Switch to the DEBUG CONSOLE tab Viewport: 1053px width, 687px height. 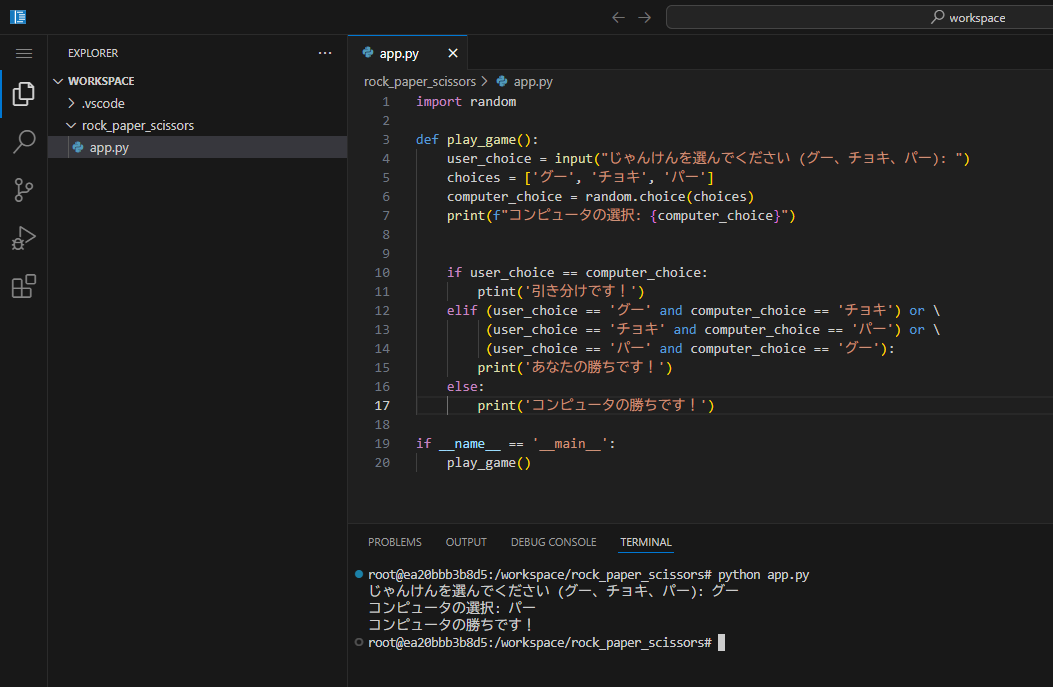click(553, 542)
